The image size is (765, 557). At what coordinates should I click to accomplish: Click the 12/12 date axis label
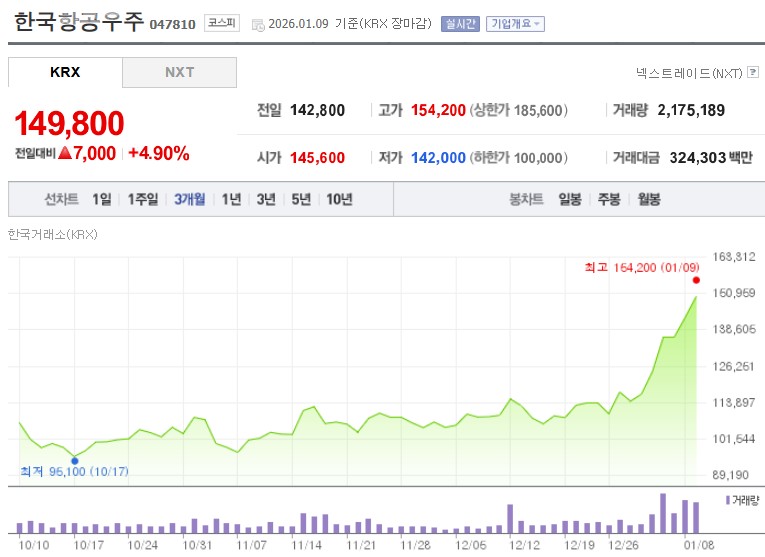tap(524, 545)
